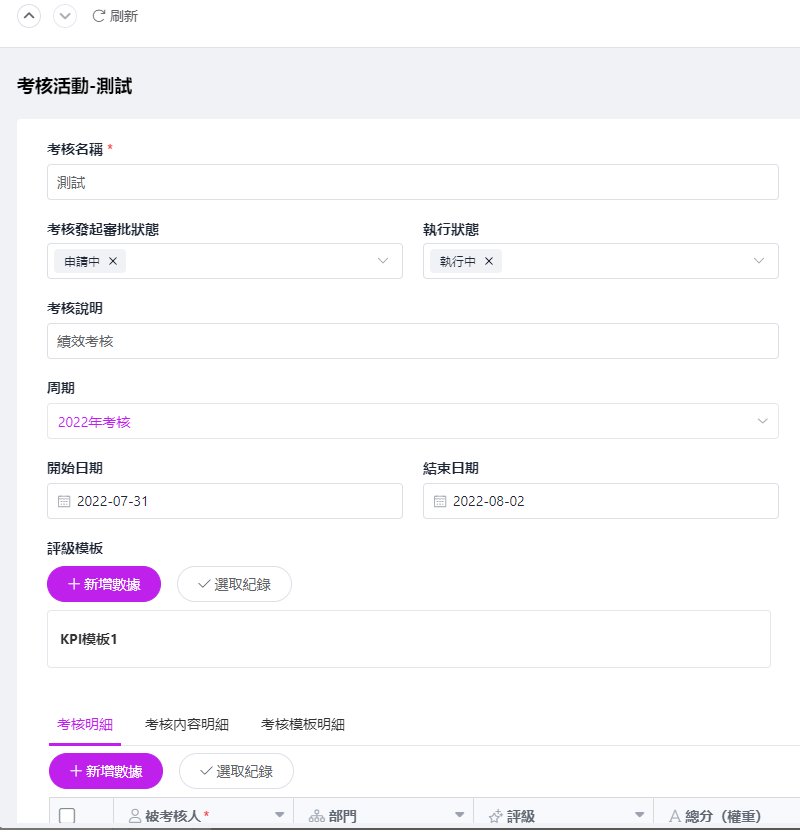Switch to the 考核內容明細 tab
Screen dimensions: 800x830
tap(187, 724)
